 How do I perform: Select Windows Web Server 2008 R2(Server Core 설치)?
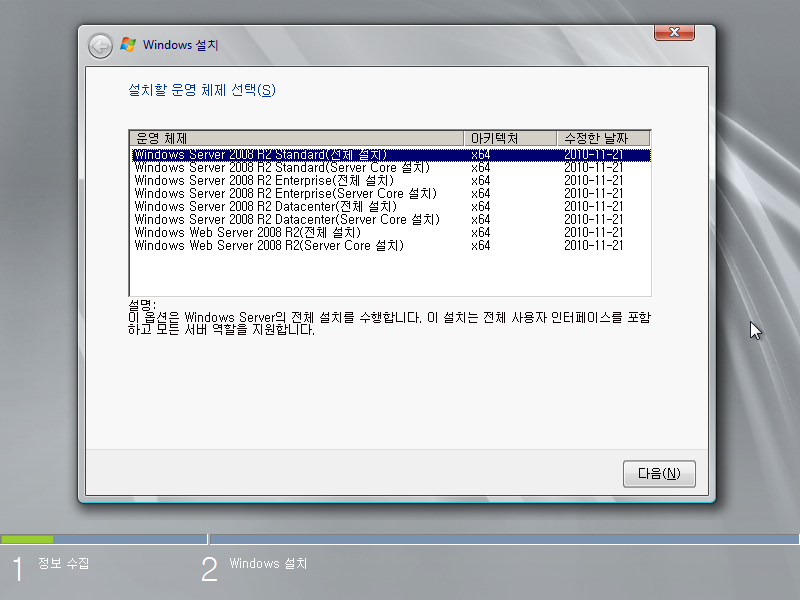tap(391, 246)
